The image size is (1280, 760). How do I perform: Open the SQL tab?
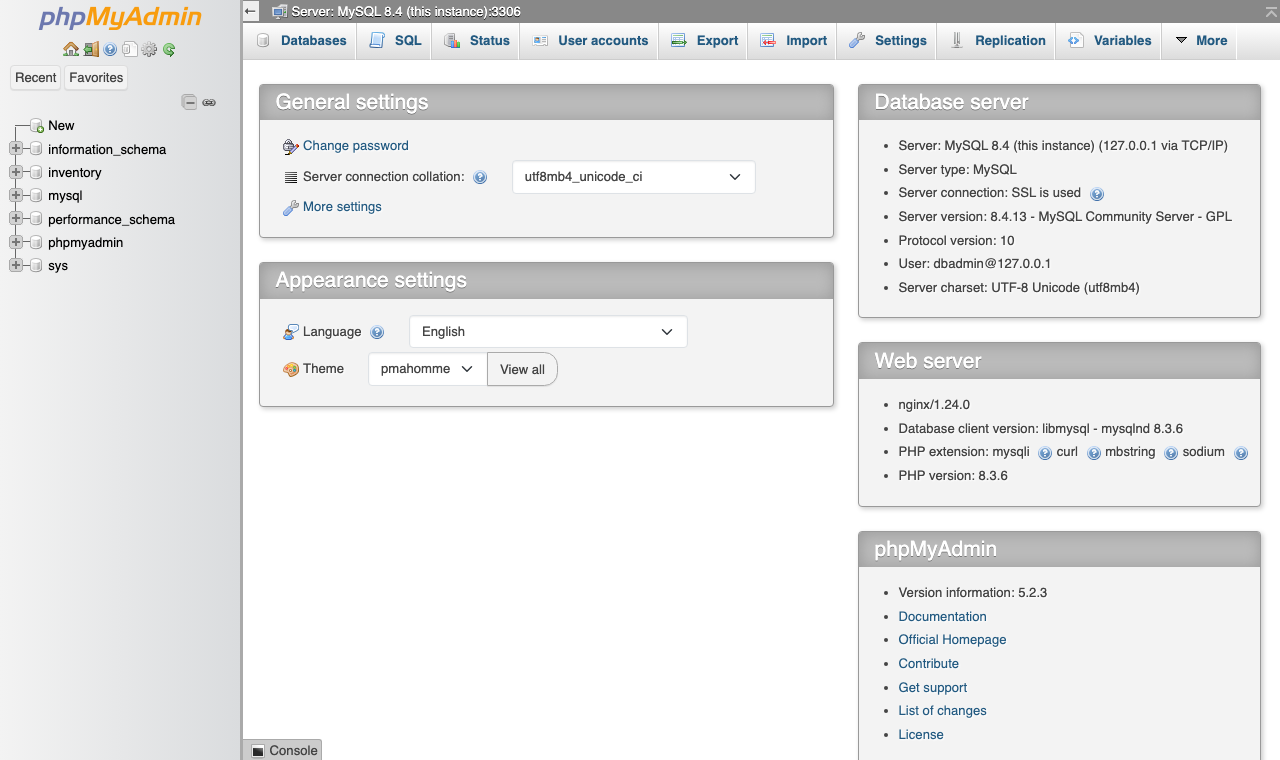395,41
